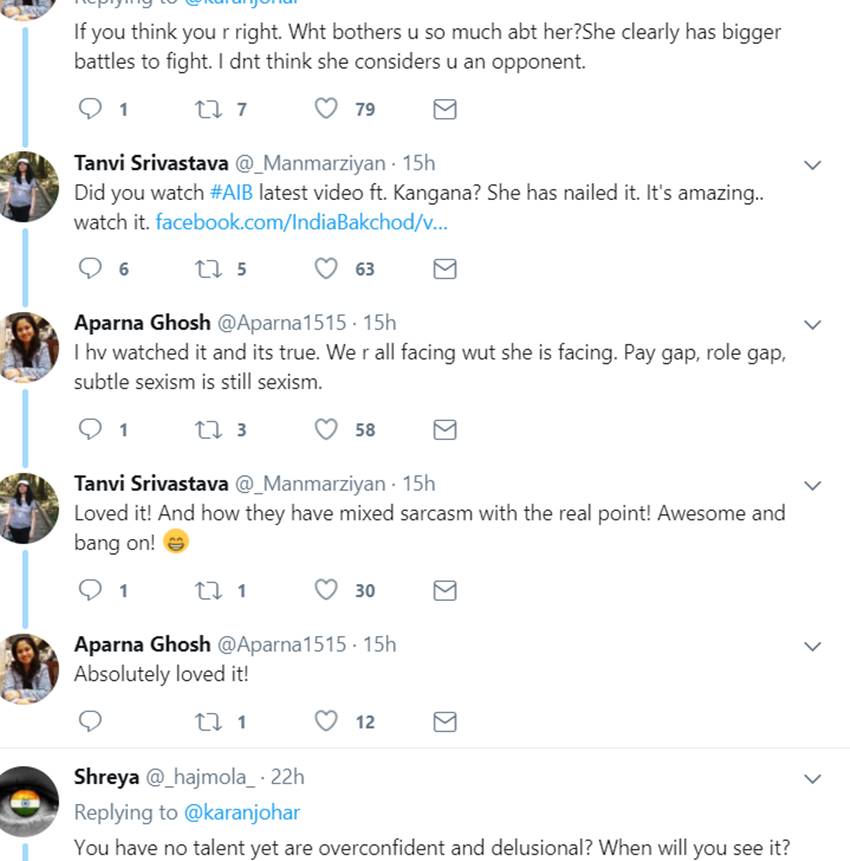Retweet the 'bigger battles to fight' tweet

(x=209, y=108)
